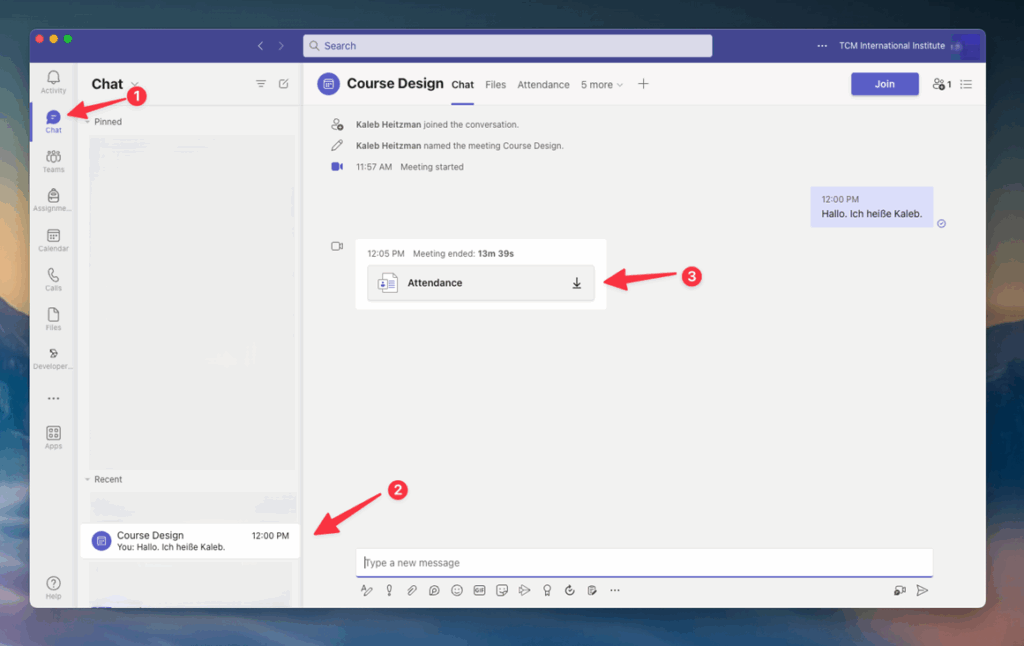The width and height of the screenshot is (1024, 646).
Task: Open the Teams section icon
Action: (x=53, y=161)
